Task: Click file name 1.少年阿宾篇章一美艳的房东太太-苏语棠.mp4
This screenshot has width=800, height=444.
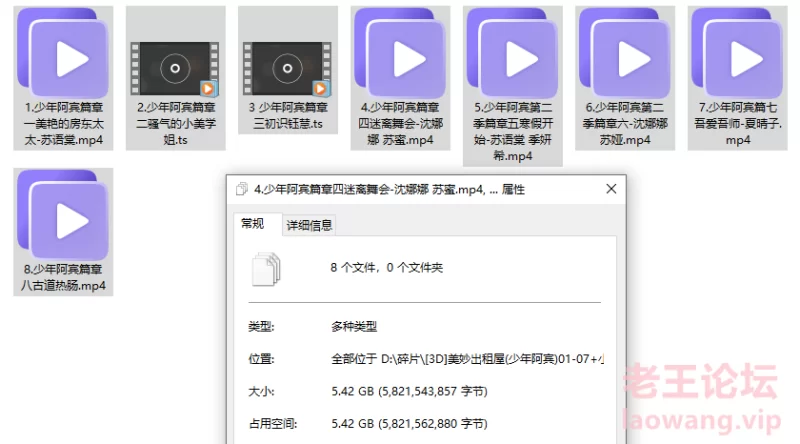Action: click(x=63, y=124)
